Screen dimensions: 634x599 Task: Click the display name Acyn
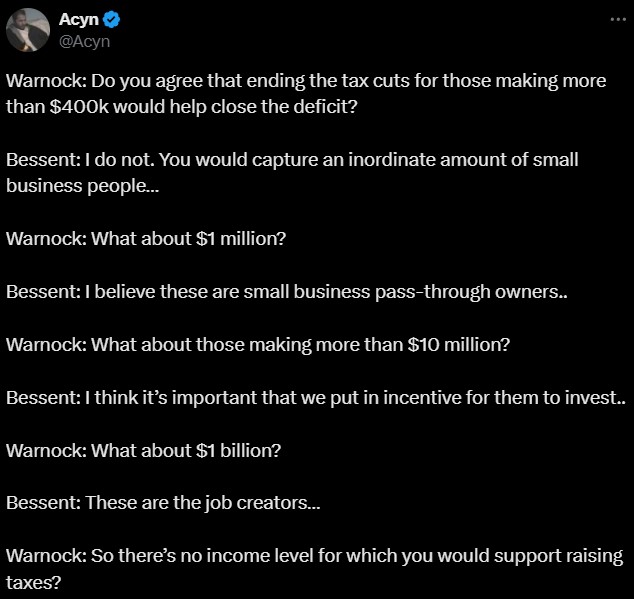point(78,19)
